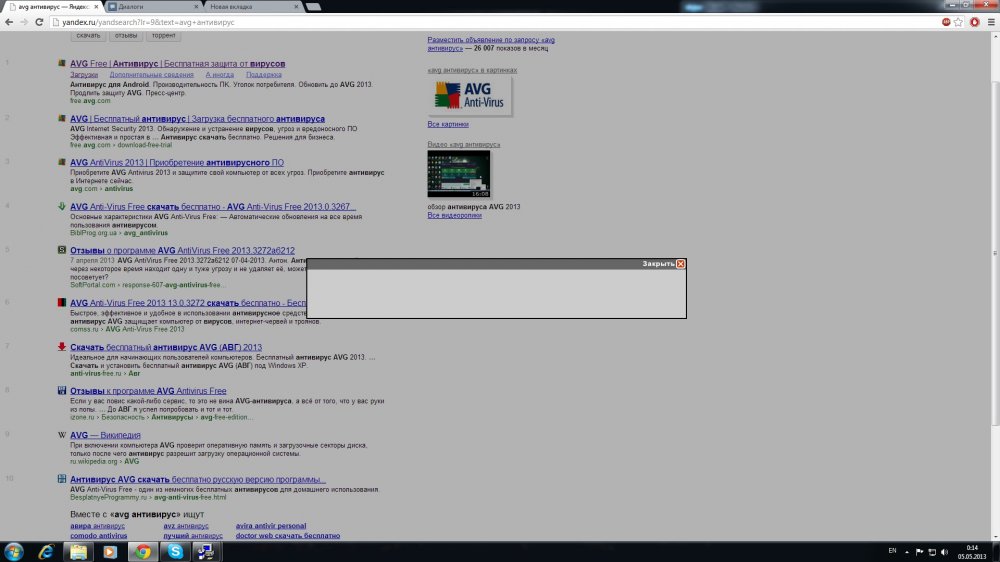Open Windows Media Player from the taskbar
Viewport: 1000px width, 562px height.
(110, 552)
